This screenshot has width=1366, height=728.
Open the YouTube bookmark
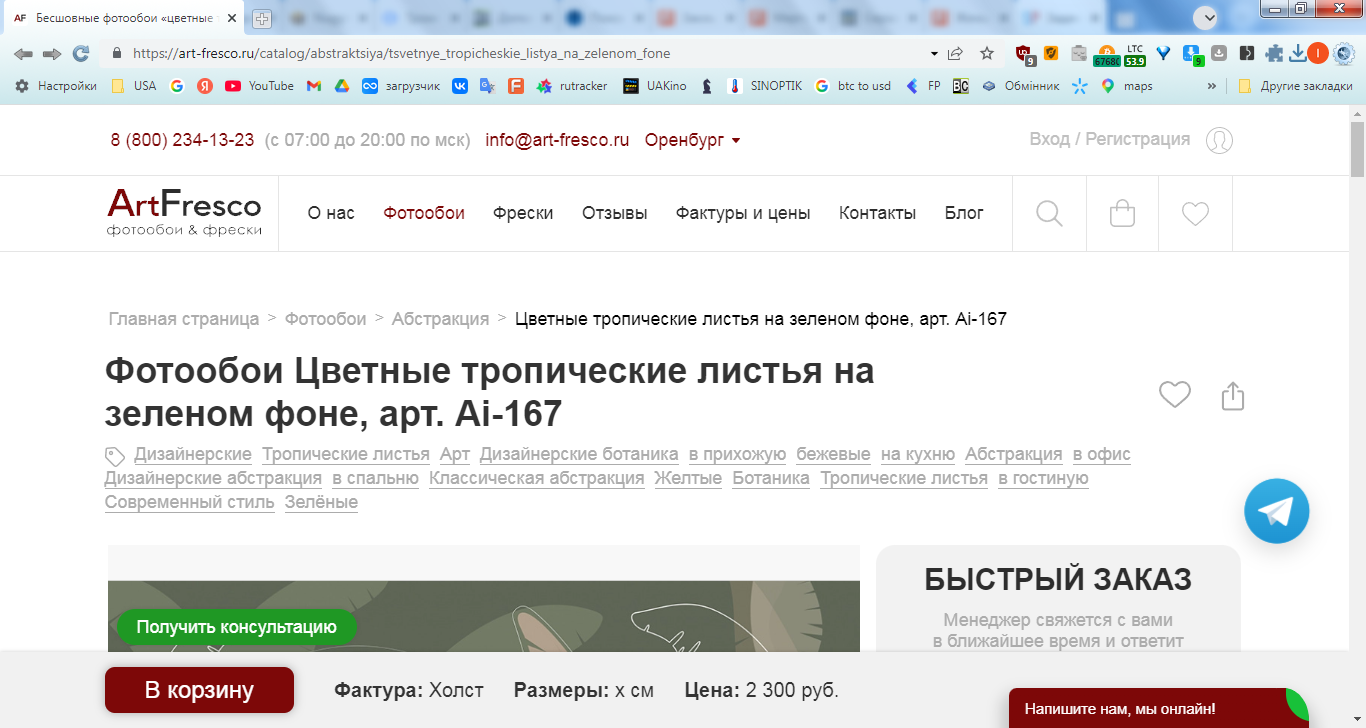coord(259,86)
